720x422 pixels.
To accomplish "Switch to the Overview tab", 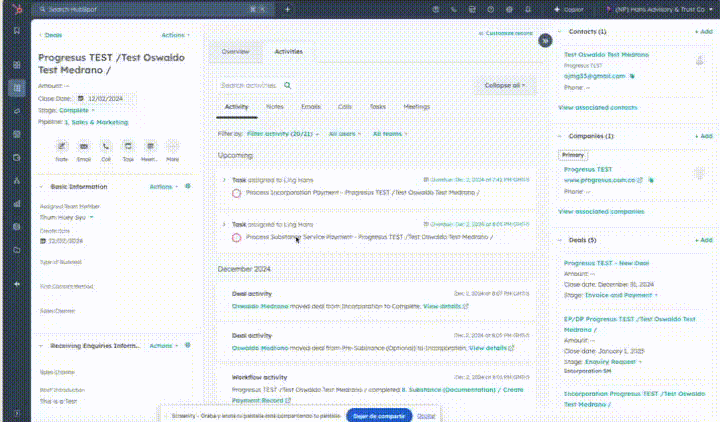I will (x=236, y=51).
